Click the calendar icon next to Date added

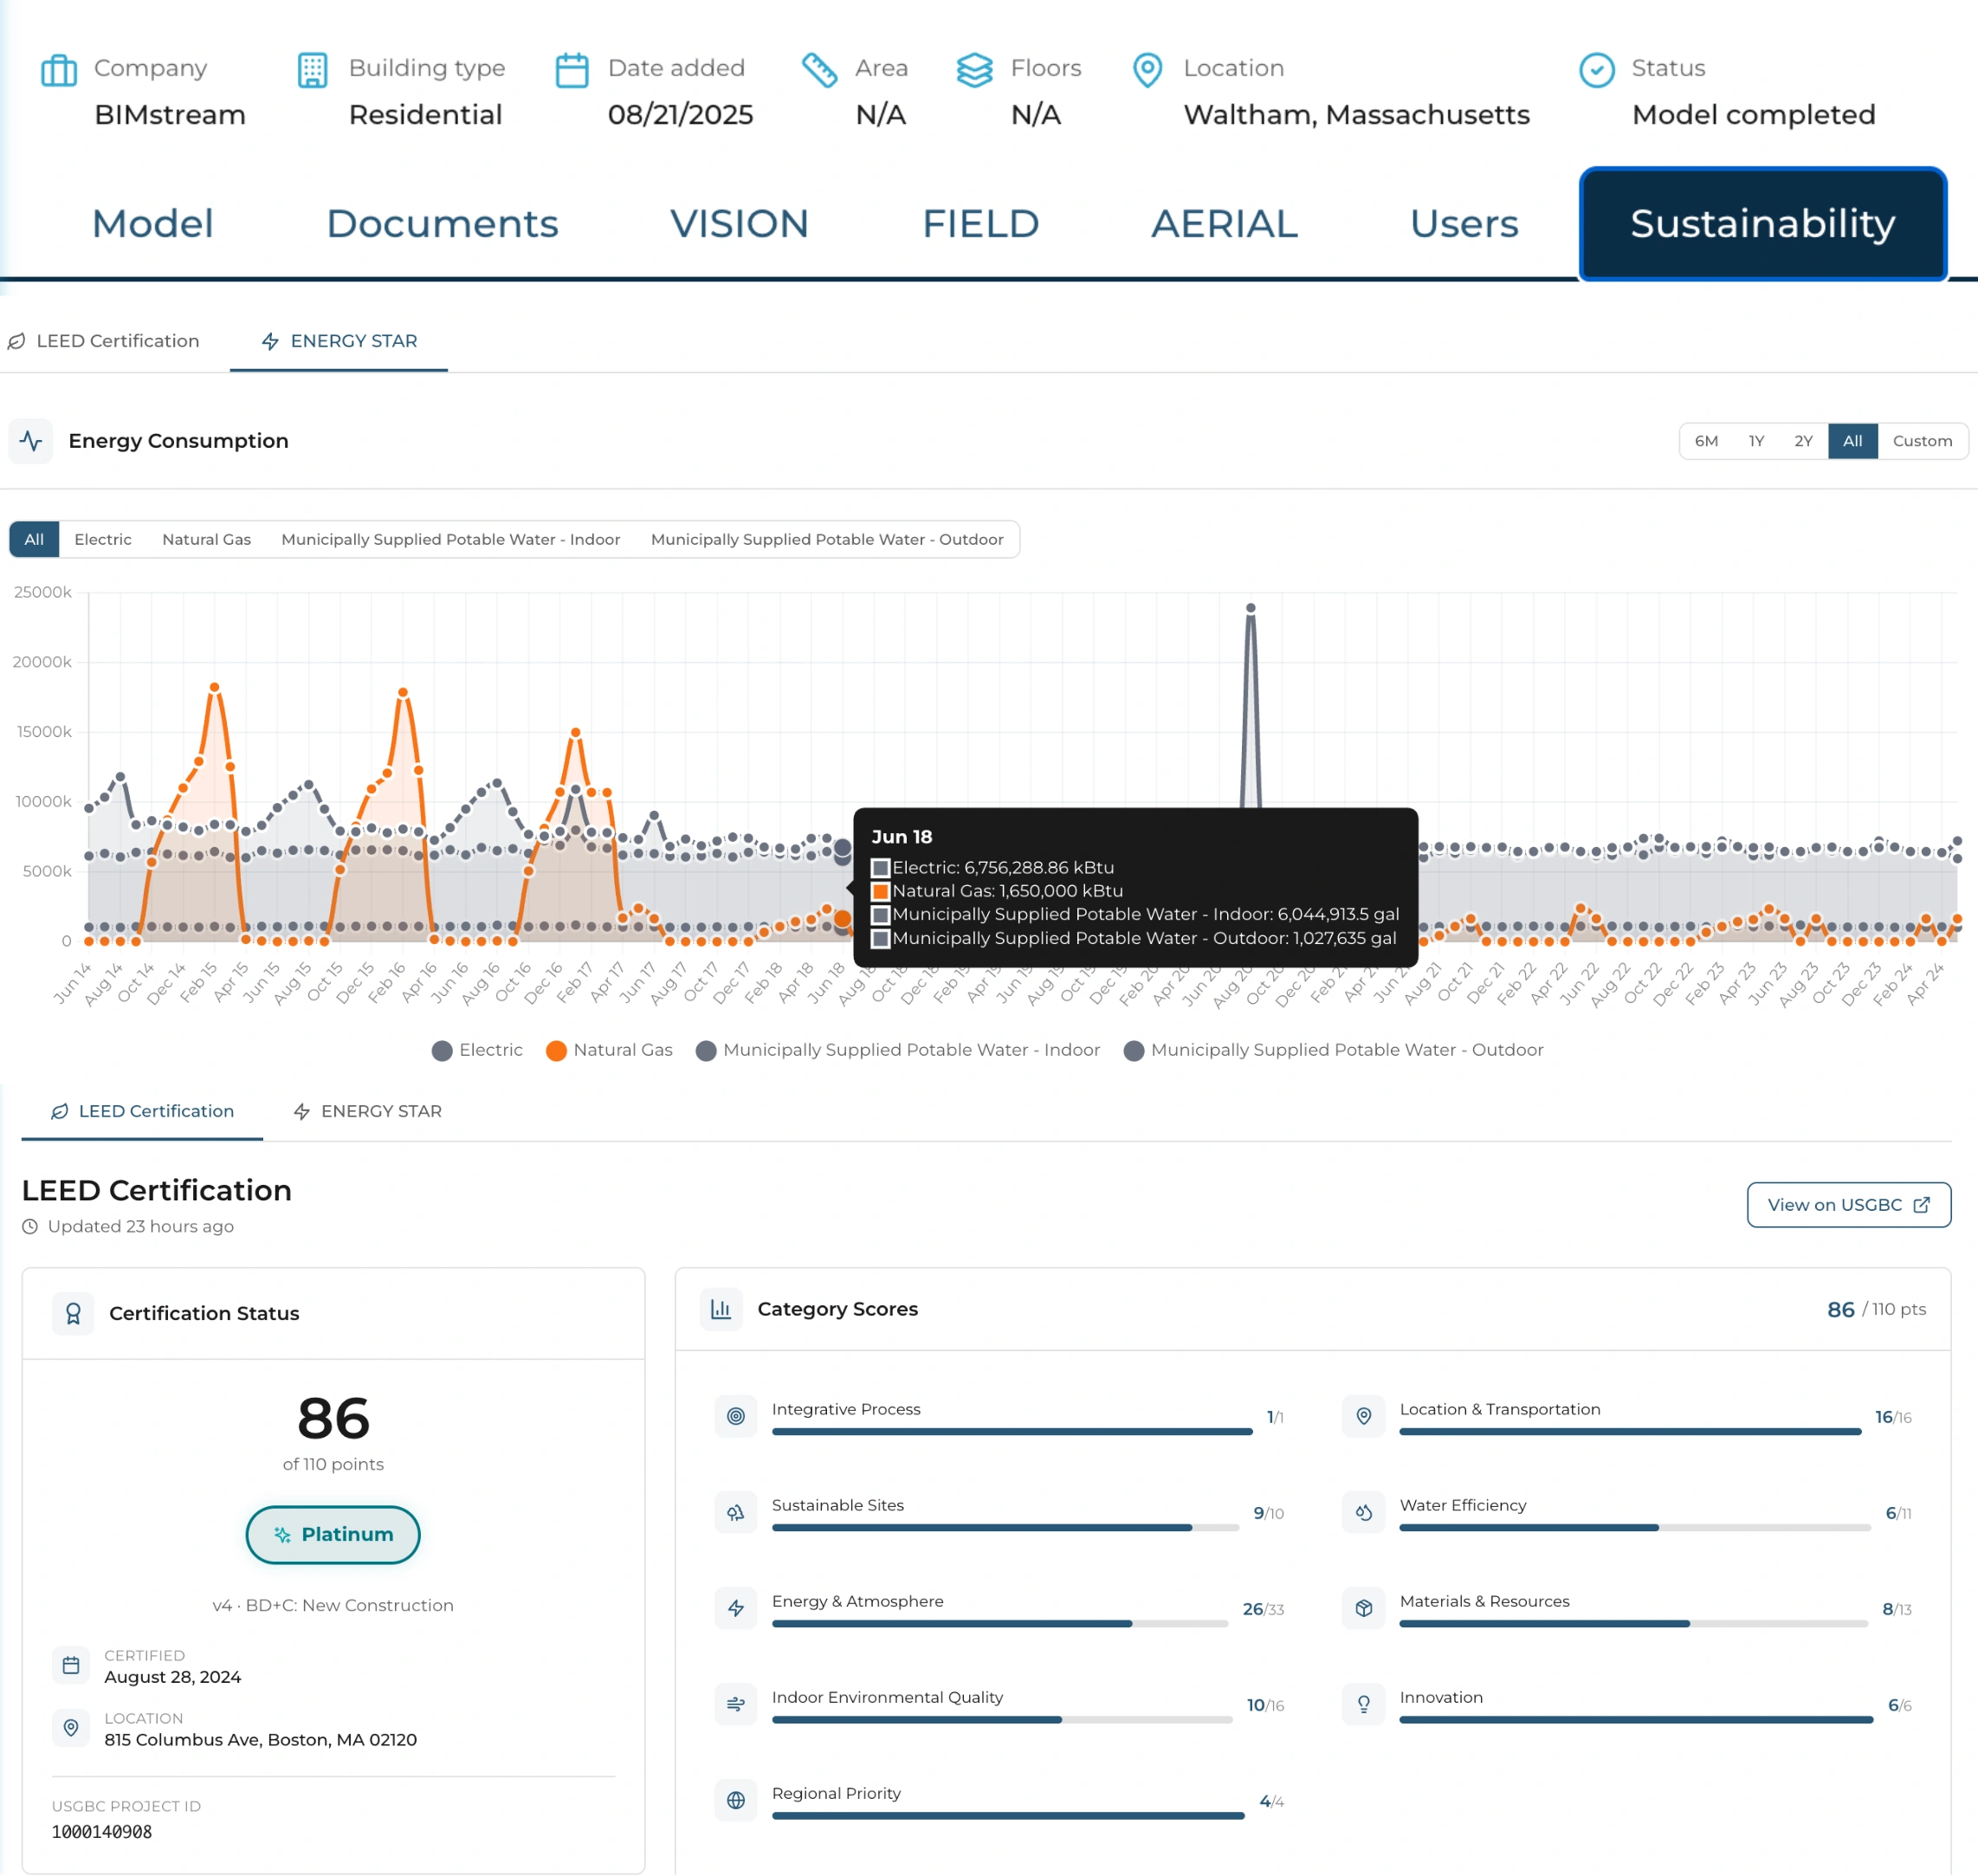[x=572, y=68]
